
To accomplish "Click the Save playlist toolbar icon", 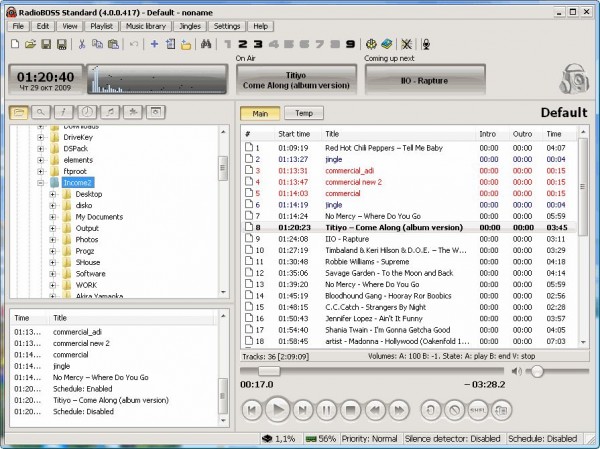I will point(46,44).
